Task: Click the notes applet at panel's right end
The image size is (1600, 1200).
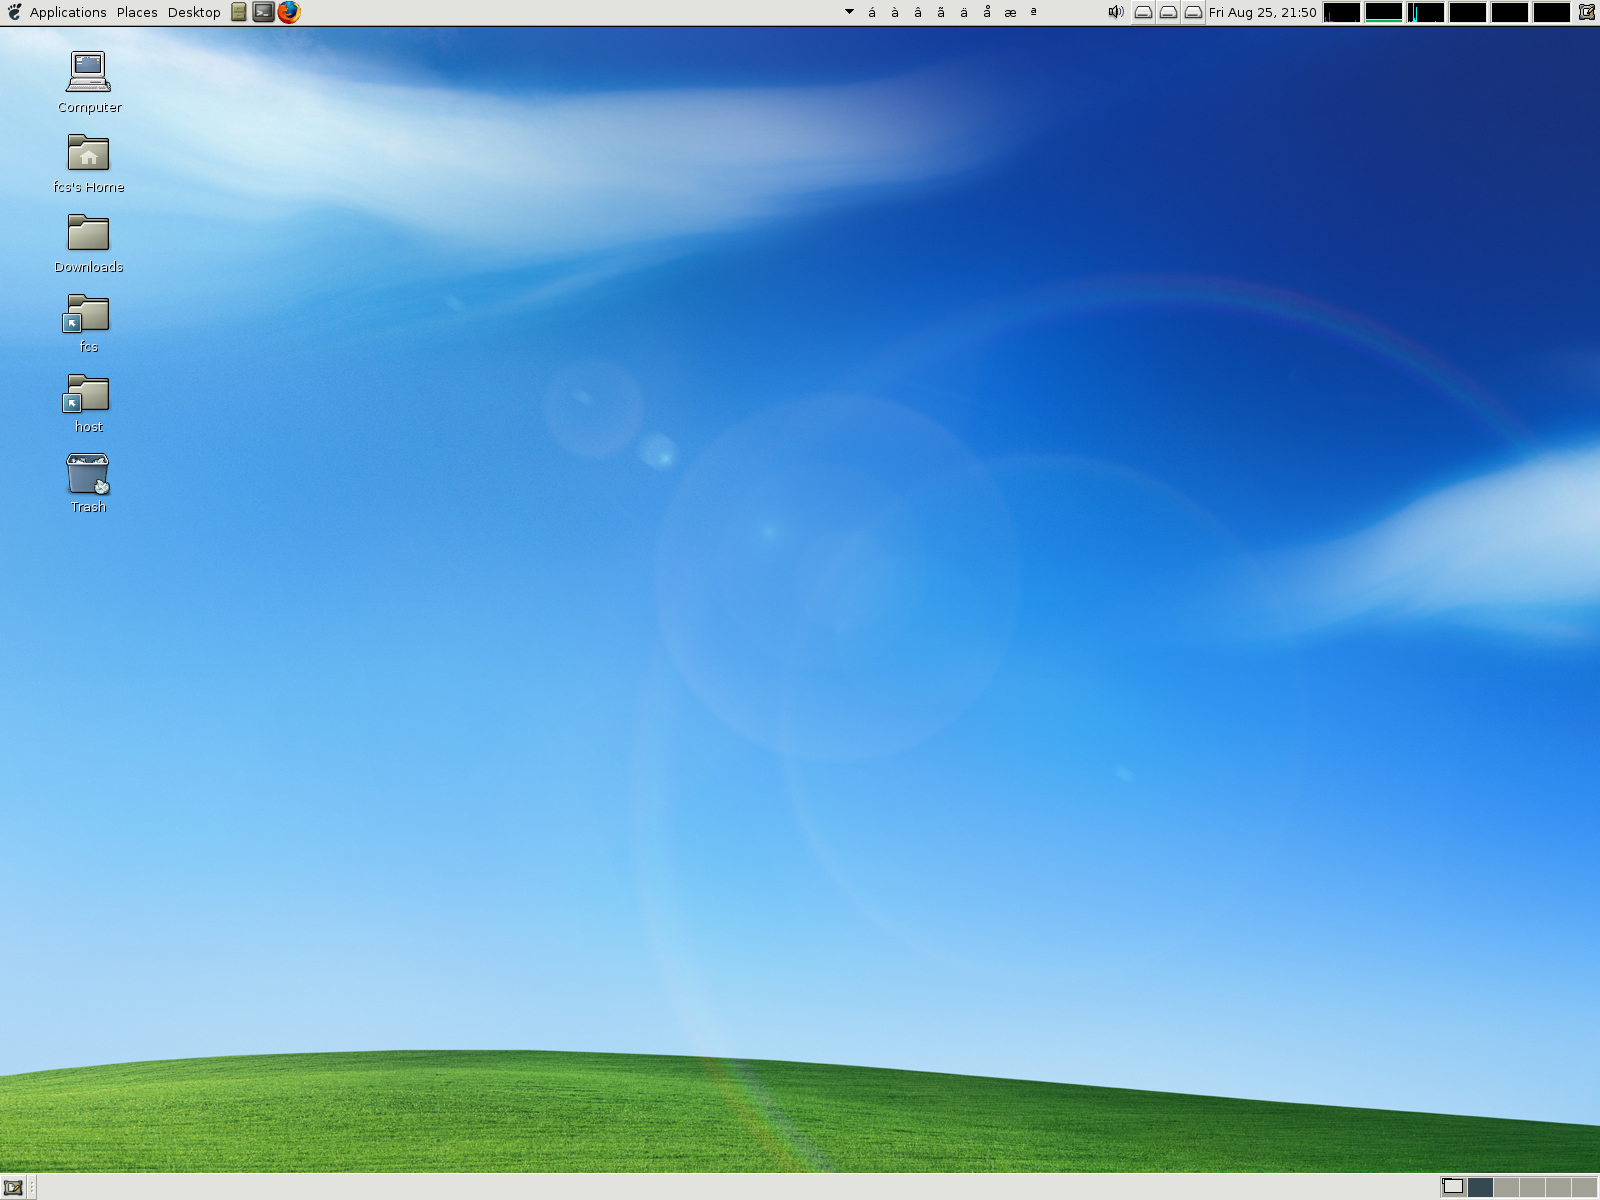Action: pos(1587,12)
